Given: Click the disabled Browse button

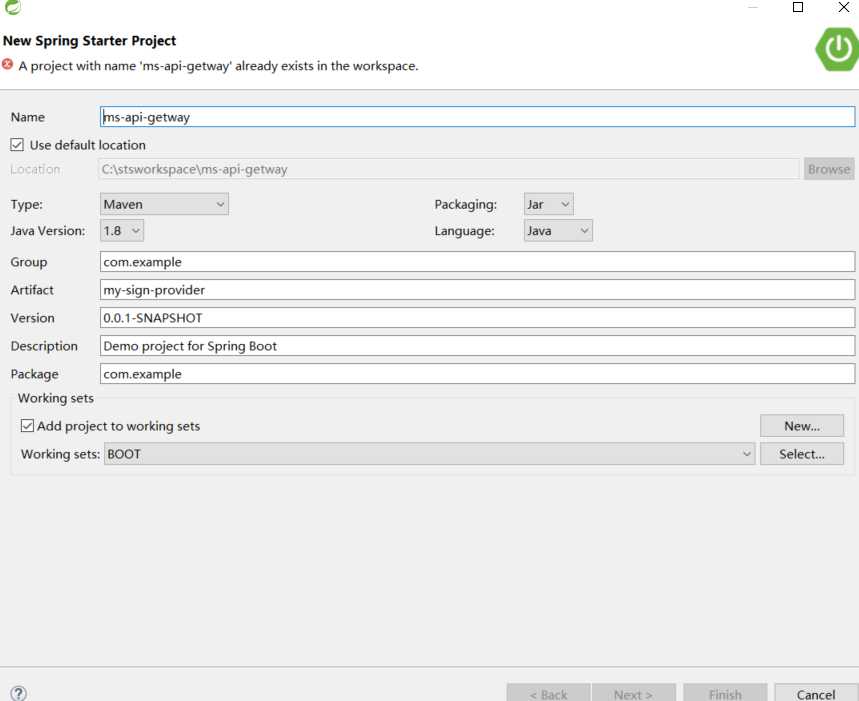Looking at the screenshot, I should [829, 169].
